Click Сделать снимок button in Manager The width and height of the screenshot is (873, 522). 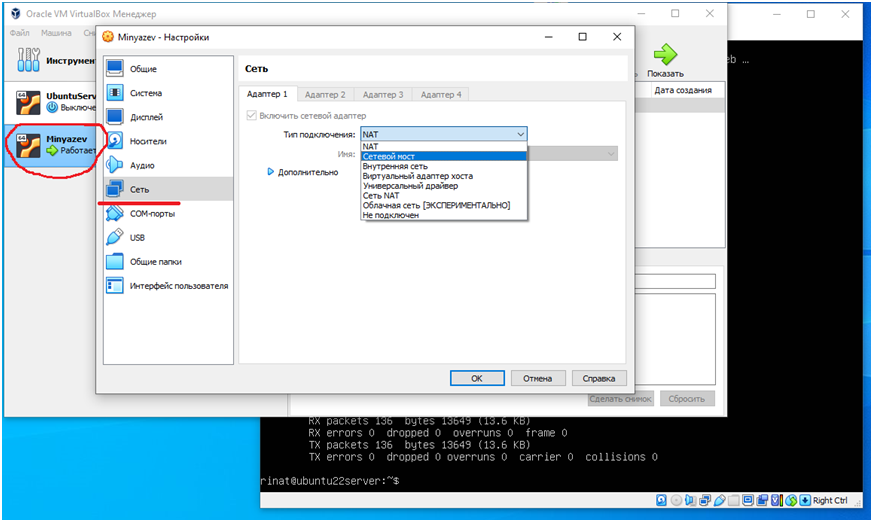620,399
